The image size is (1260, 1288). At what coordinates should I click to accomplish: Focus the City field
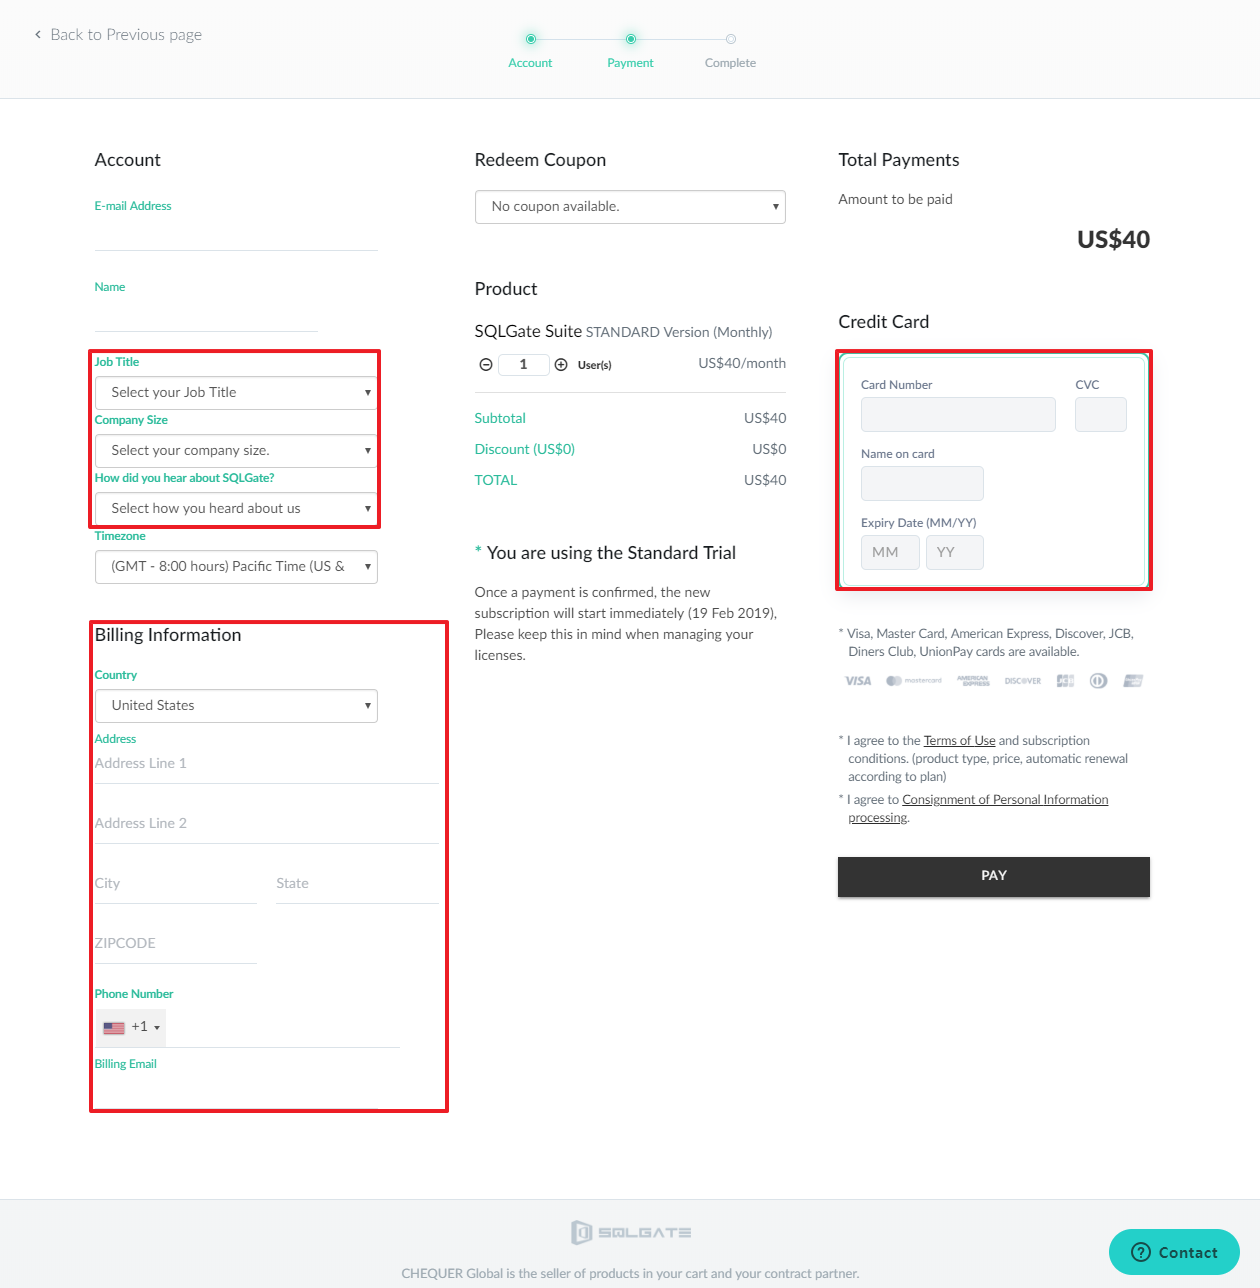coord(176,884)
